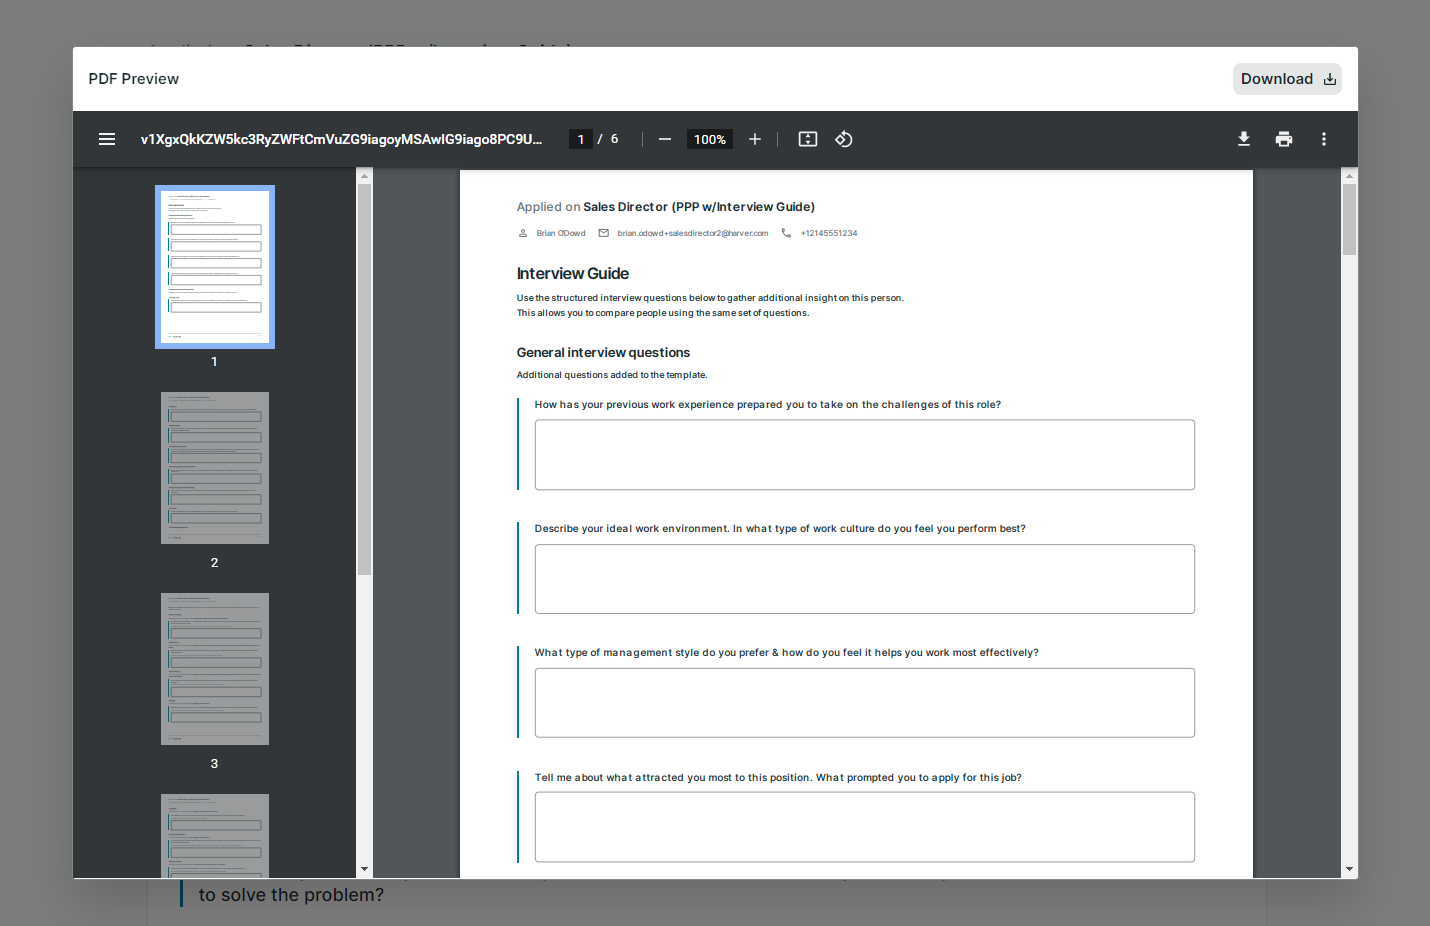The height and width of the screenshot is (926, 1430).
Task: Click the zoom out minus icon
Action: pyautogui.click(x=665, y=139)
